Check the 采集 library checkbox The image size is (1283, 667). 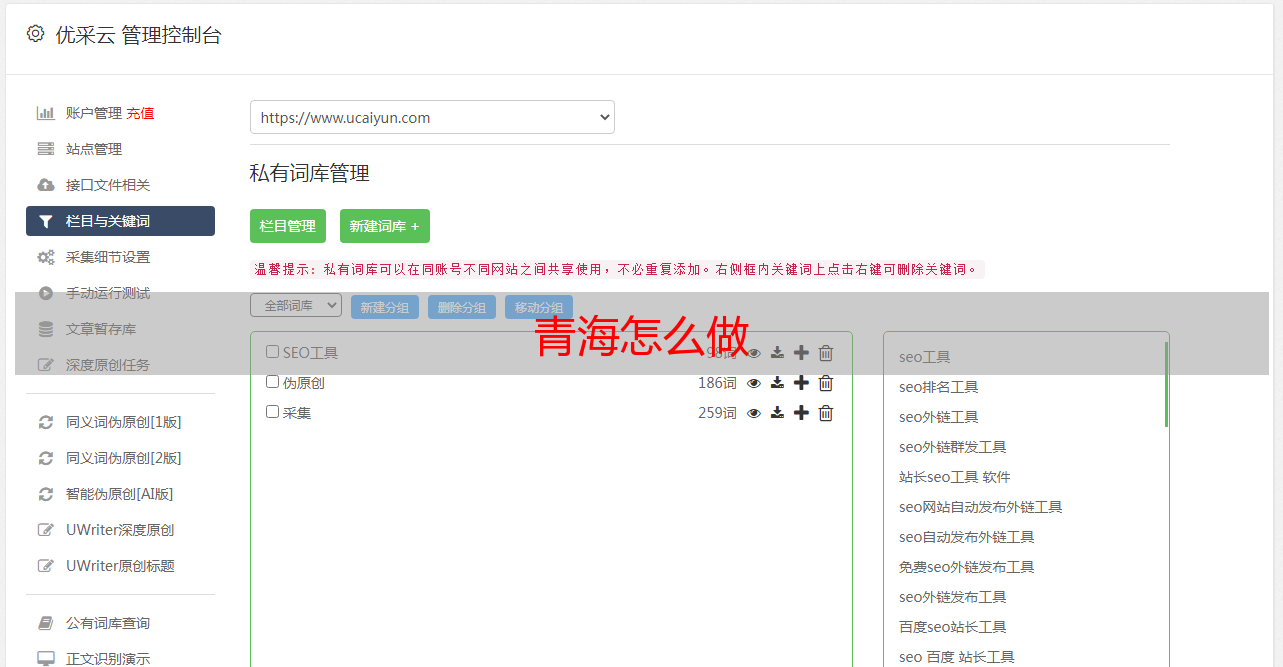[x=272, y=412]
